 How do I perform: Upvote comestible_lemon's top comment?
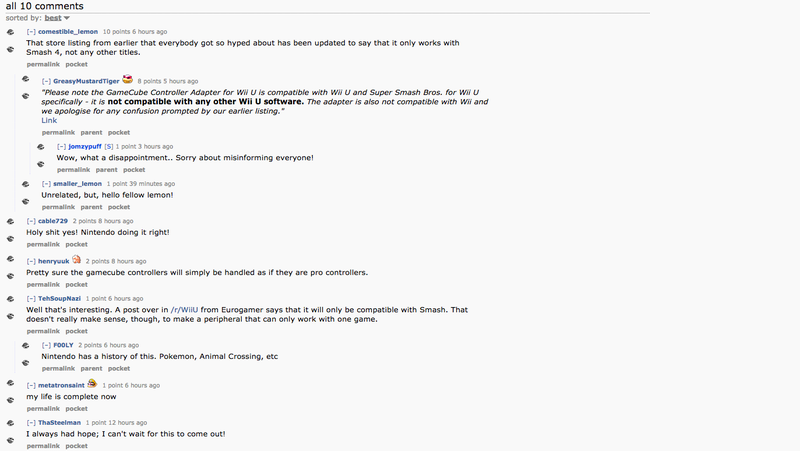(x=10, y=32)
